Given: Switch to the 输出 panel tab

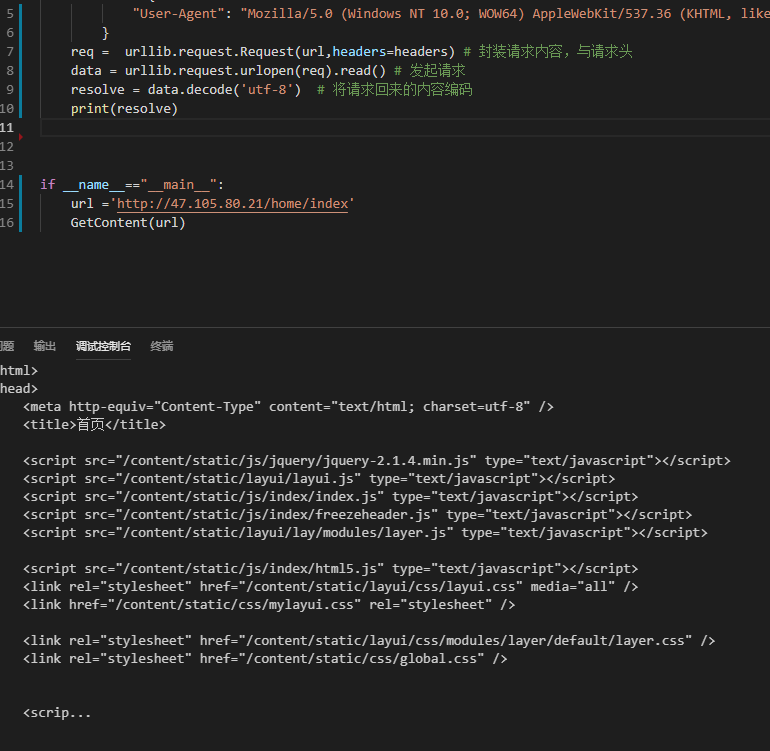Looking at the screenshot, I should click(44, 346).
